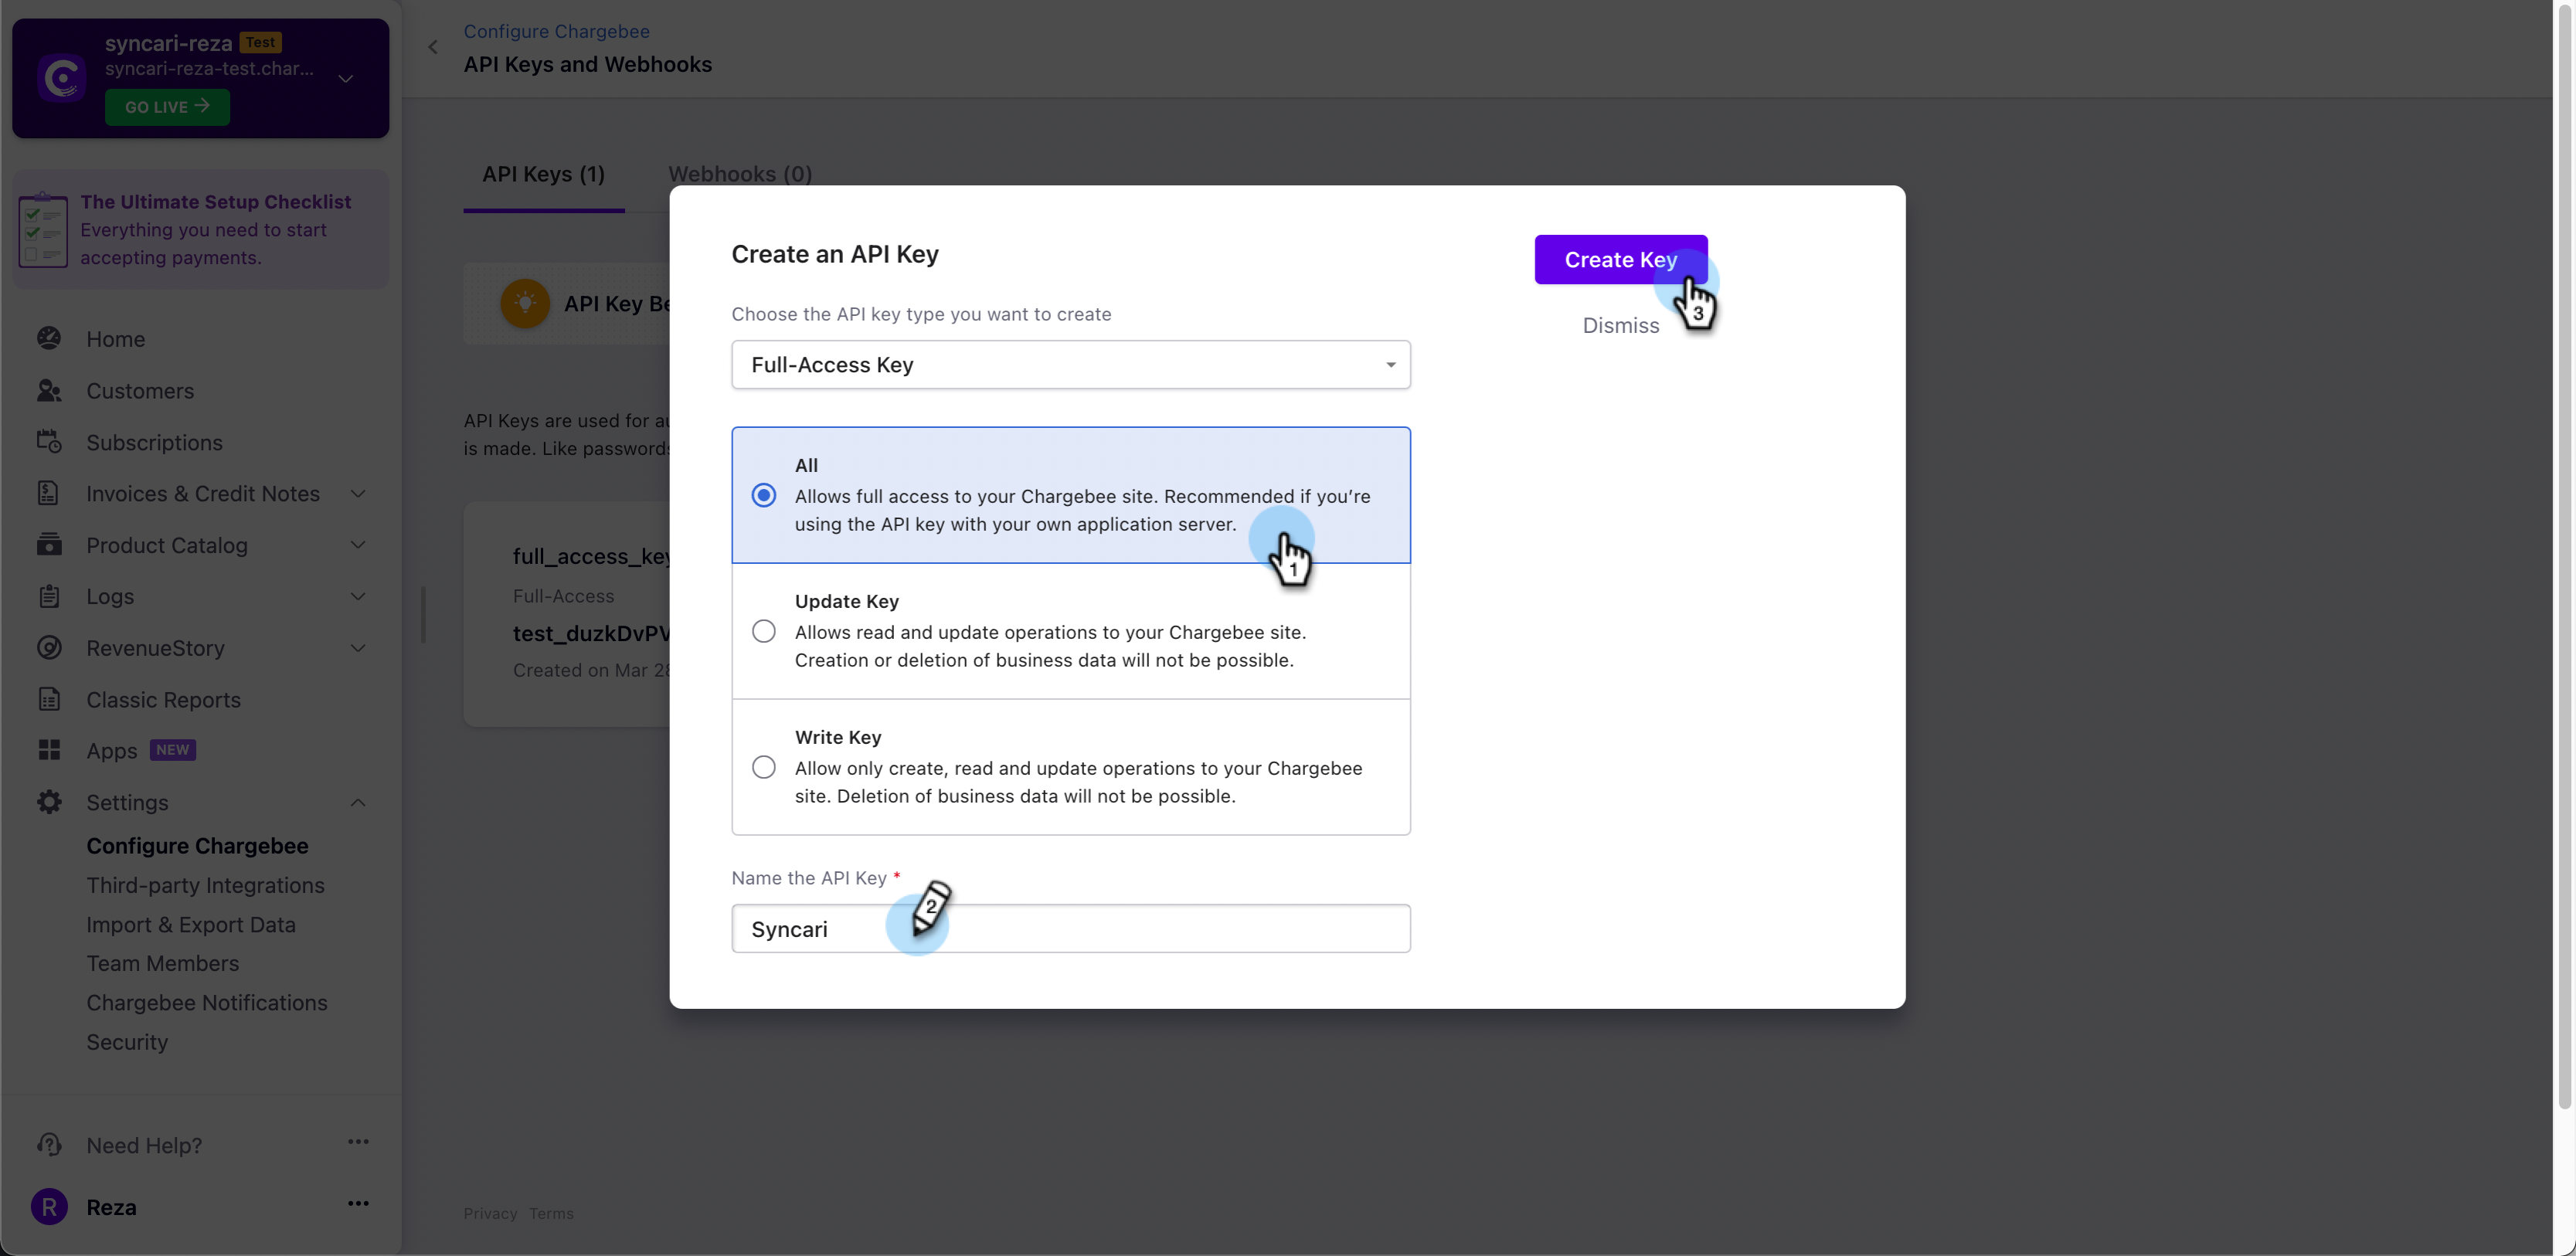The image size is (2576, 1256).
Task: Open Third-party Integrations settings item
Action: 205,885
